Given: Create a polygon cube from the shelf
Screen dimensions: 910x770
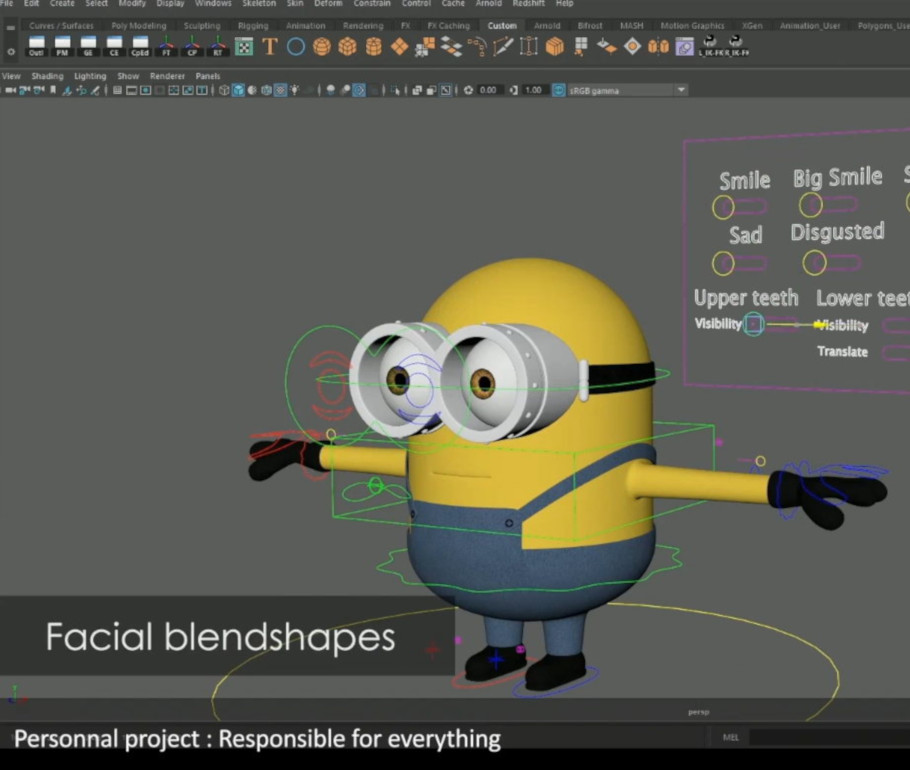Looking at the screenshot, I should coord(348,46).
